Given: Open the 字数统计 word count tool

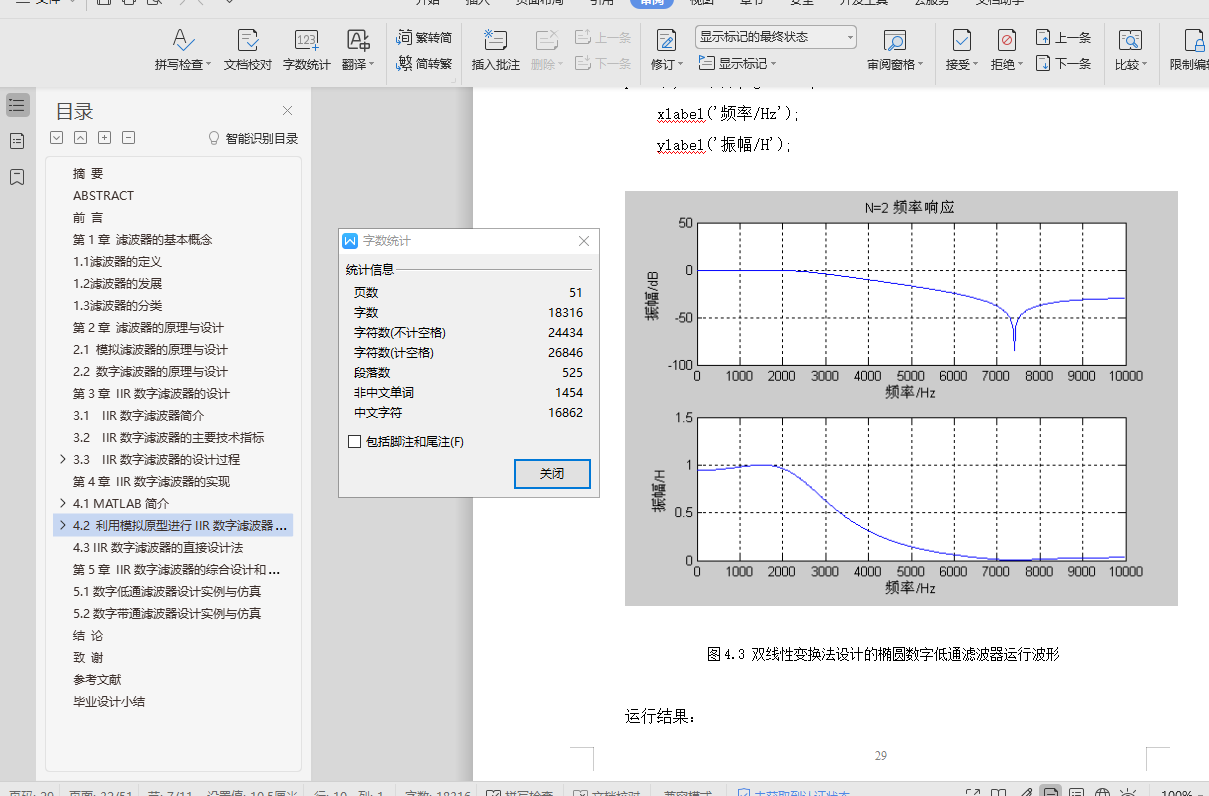Looking at the screenshot, I should [x=307, y=48].
